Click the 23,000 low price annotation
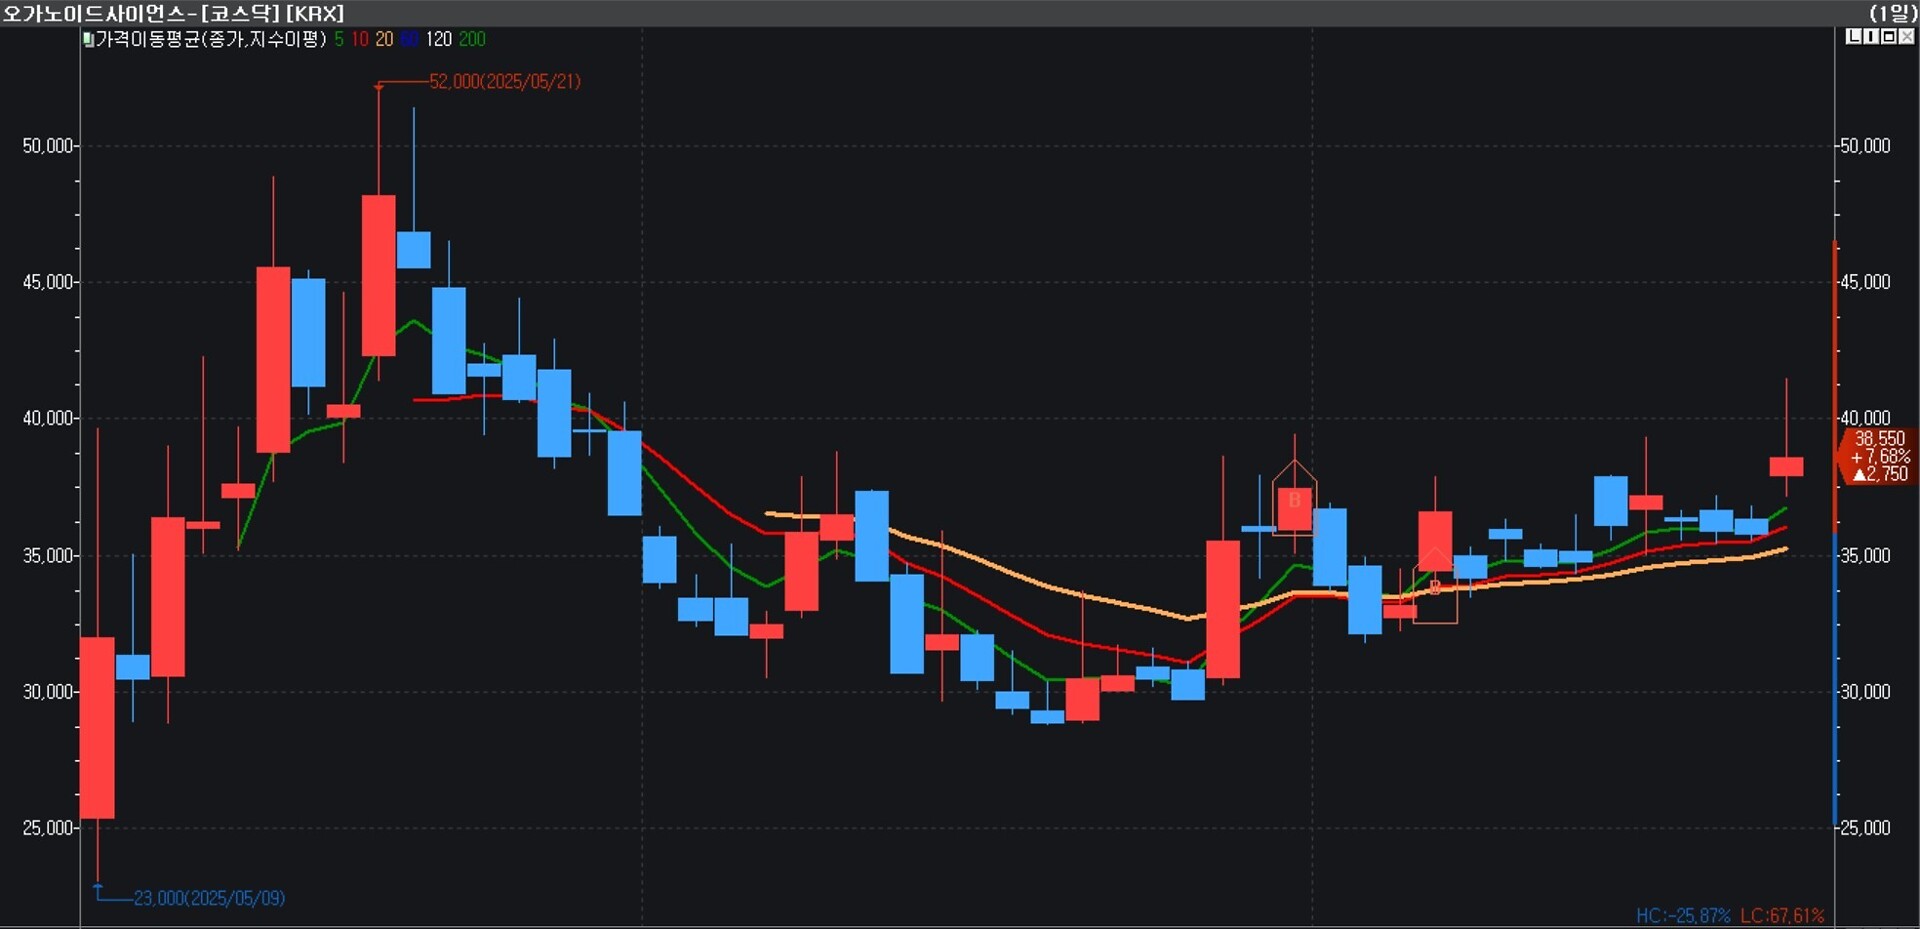 coord(209,898)
